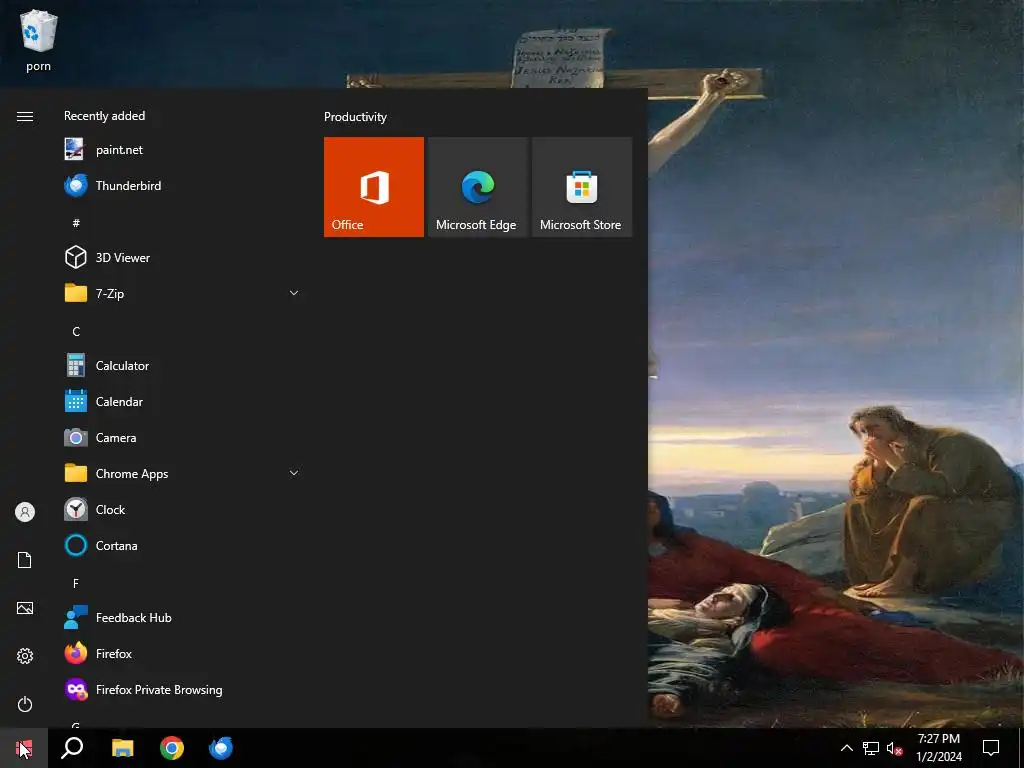This screenshot has height=768, width=1024.
Task: Click the Power button in Start sidebar
Action: (25, 704)
